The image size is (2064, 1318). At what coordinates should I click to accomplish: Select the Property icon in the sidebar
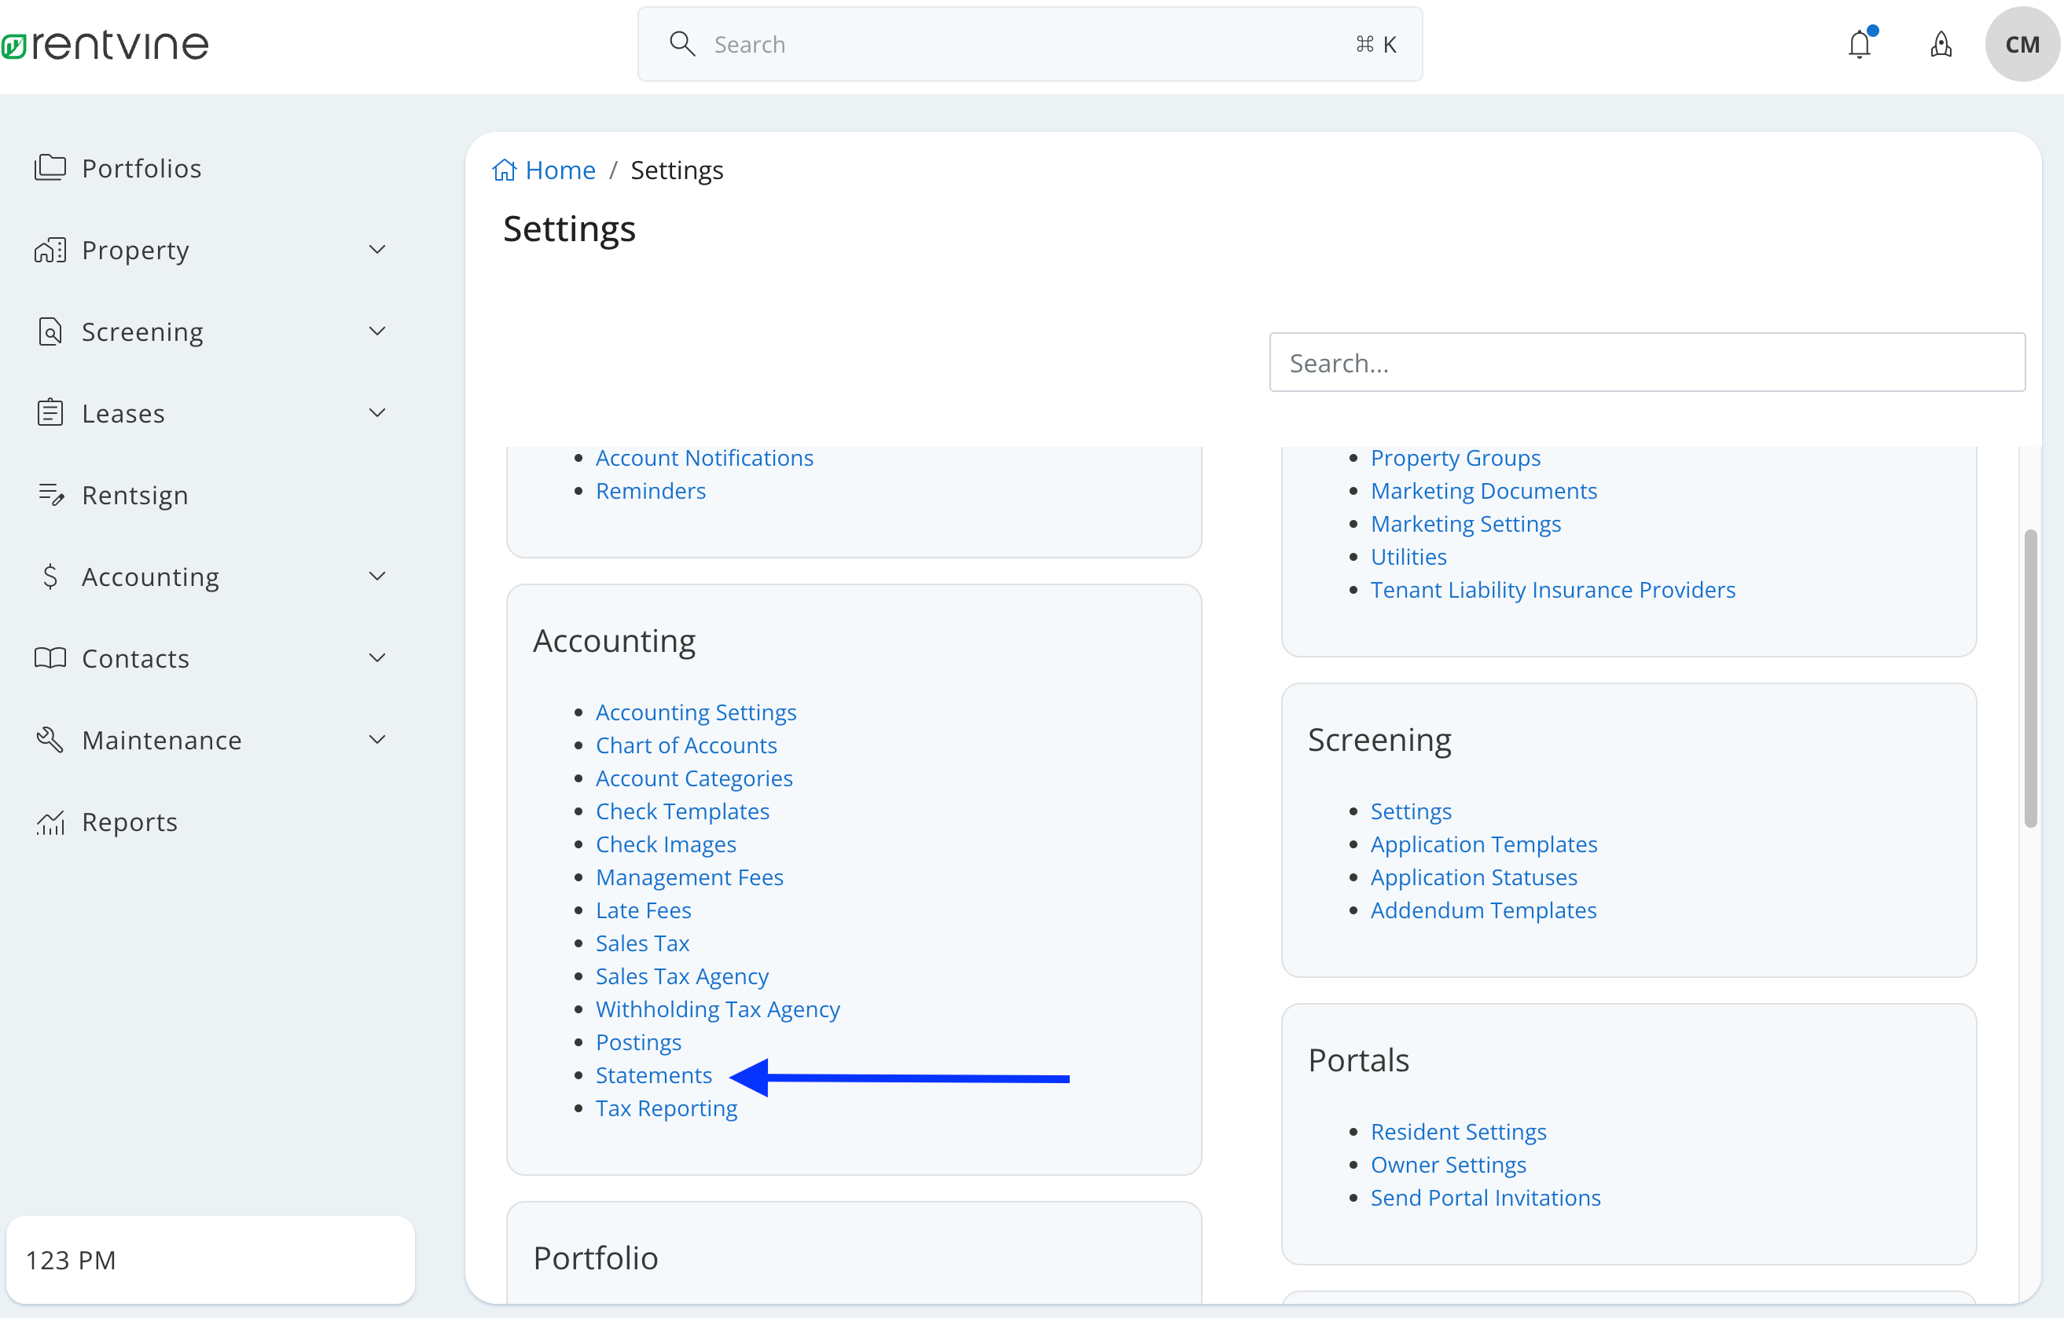50,249
